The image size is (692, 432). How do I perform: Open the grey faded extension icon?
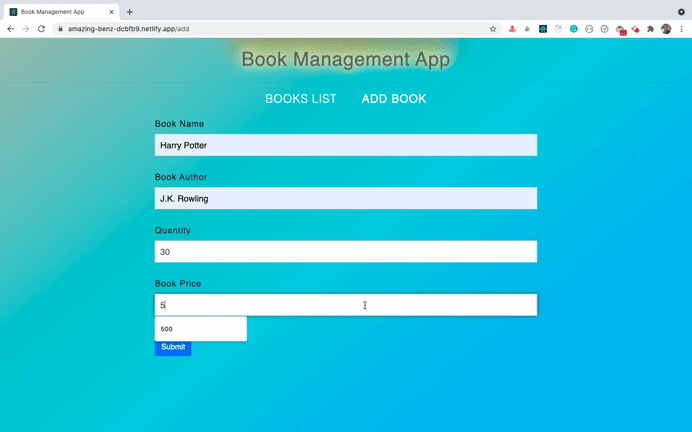527,29
